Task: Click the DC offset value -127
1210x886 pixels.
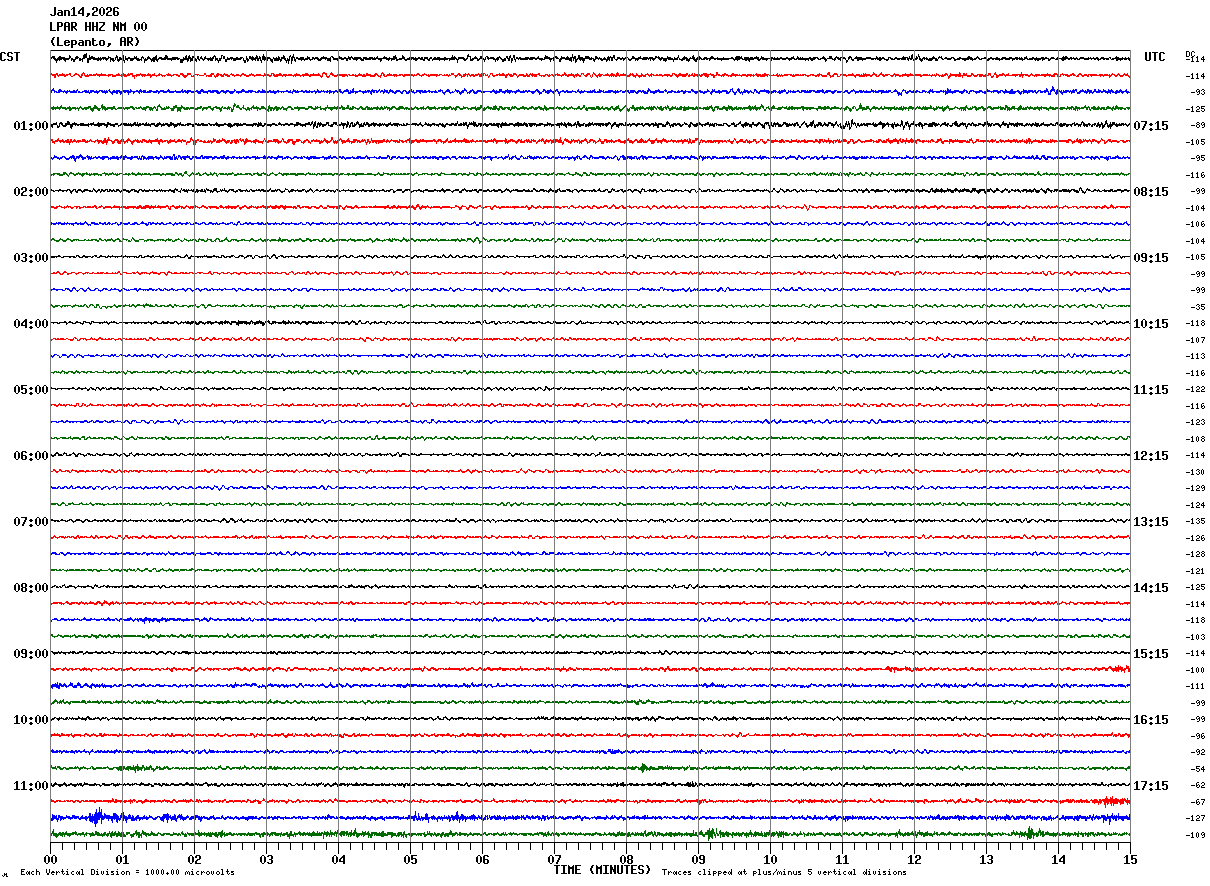Action: pyautogui.click(x=1195, y=819)
